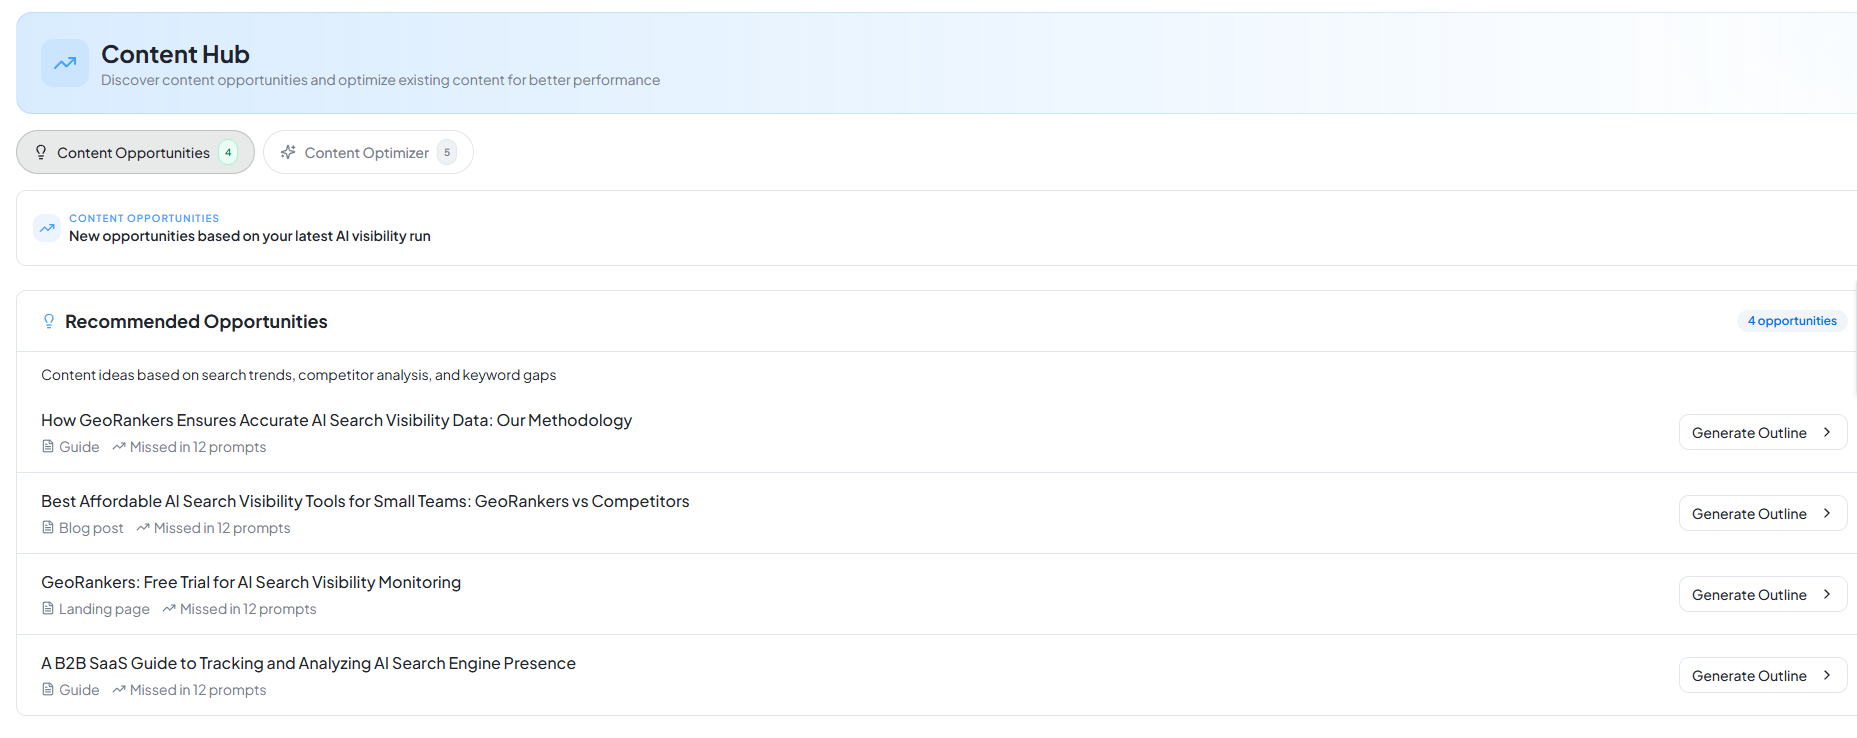Click the '4 opportunities' badge

click(x=1792, y=321)
